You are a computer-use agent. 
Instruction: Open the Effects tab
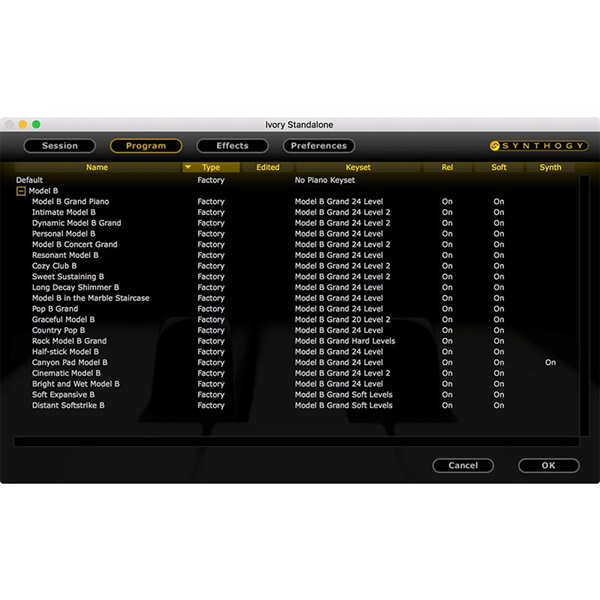coord(232,146)
